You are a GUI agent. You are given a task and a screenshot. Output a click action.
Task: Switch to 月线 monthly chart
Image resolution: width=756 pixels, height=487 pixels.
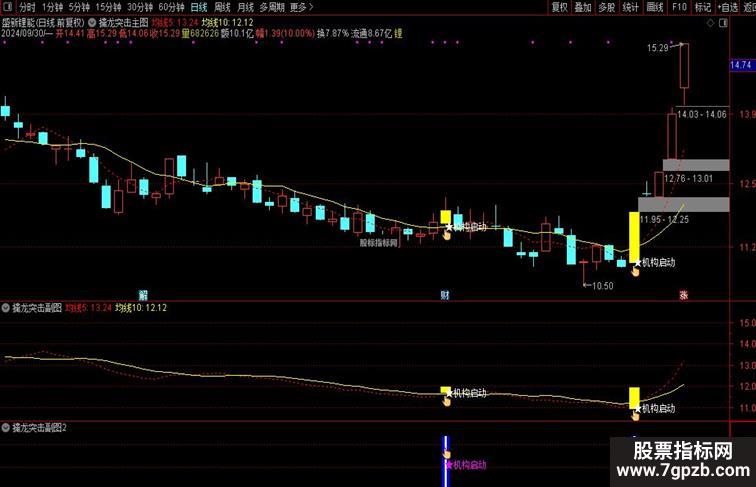(245, 7)
